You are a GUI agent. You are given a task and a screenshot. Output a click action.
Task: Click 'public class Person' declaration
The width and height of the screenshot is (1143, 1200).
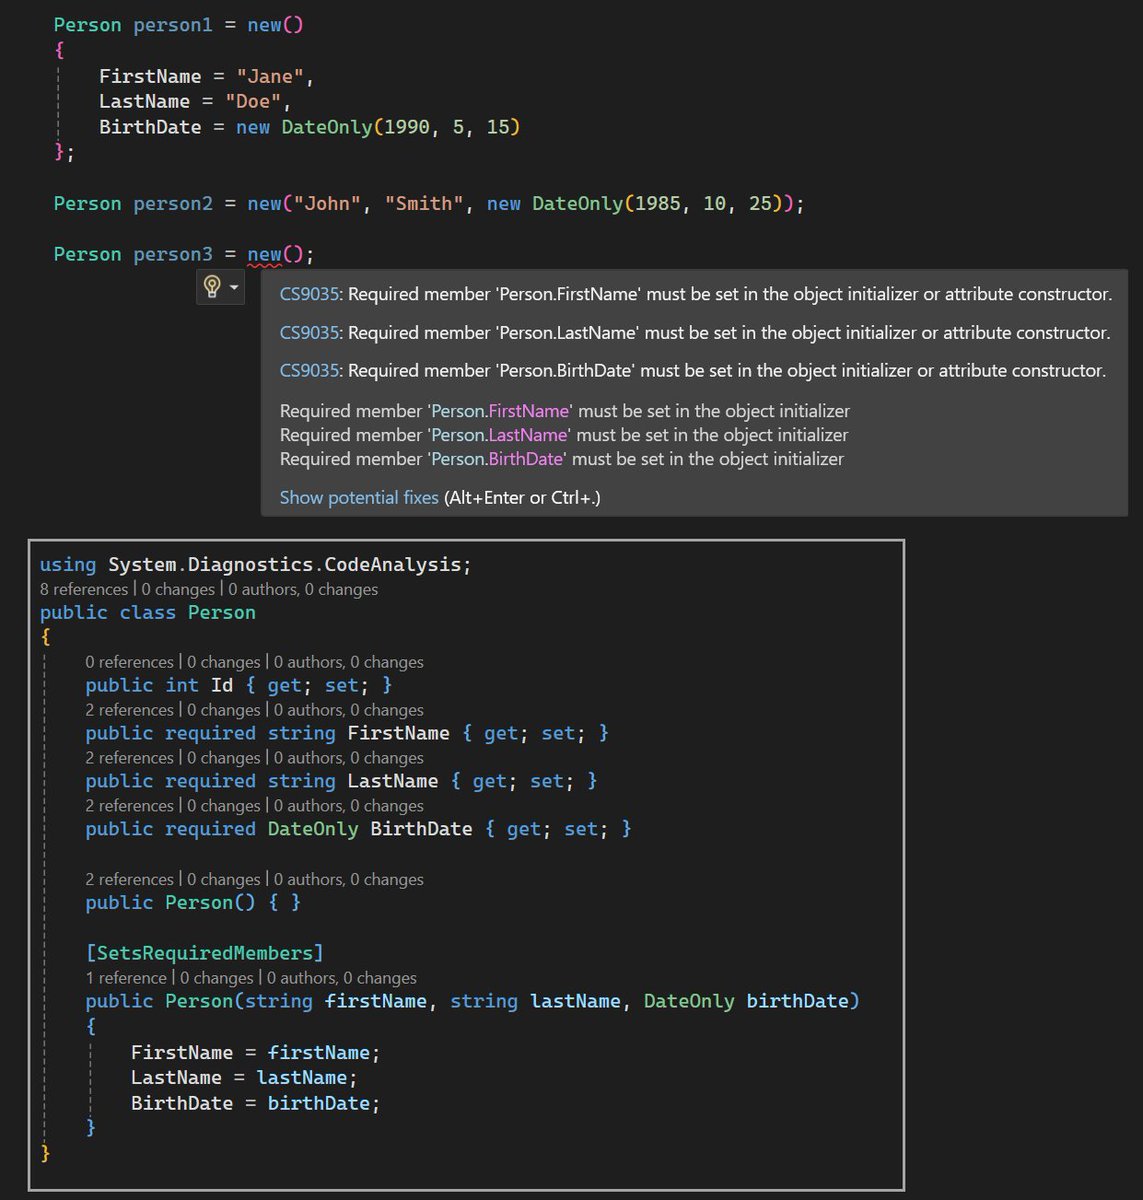148,613
